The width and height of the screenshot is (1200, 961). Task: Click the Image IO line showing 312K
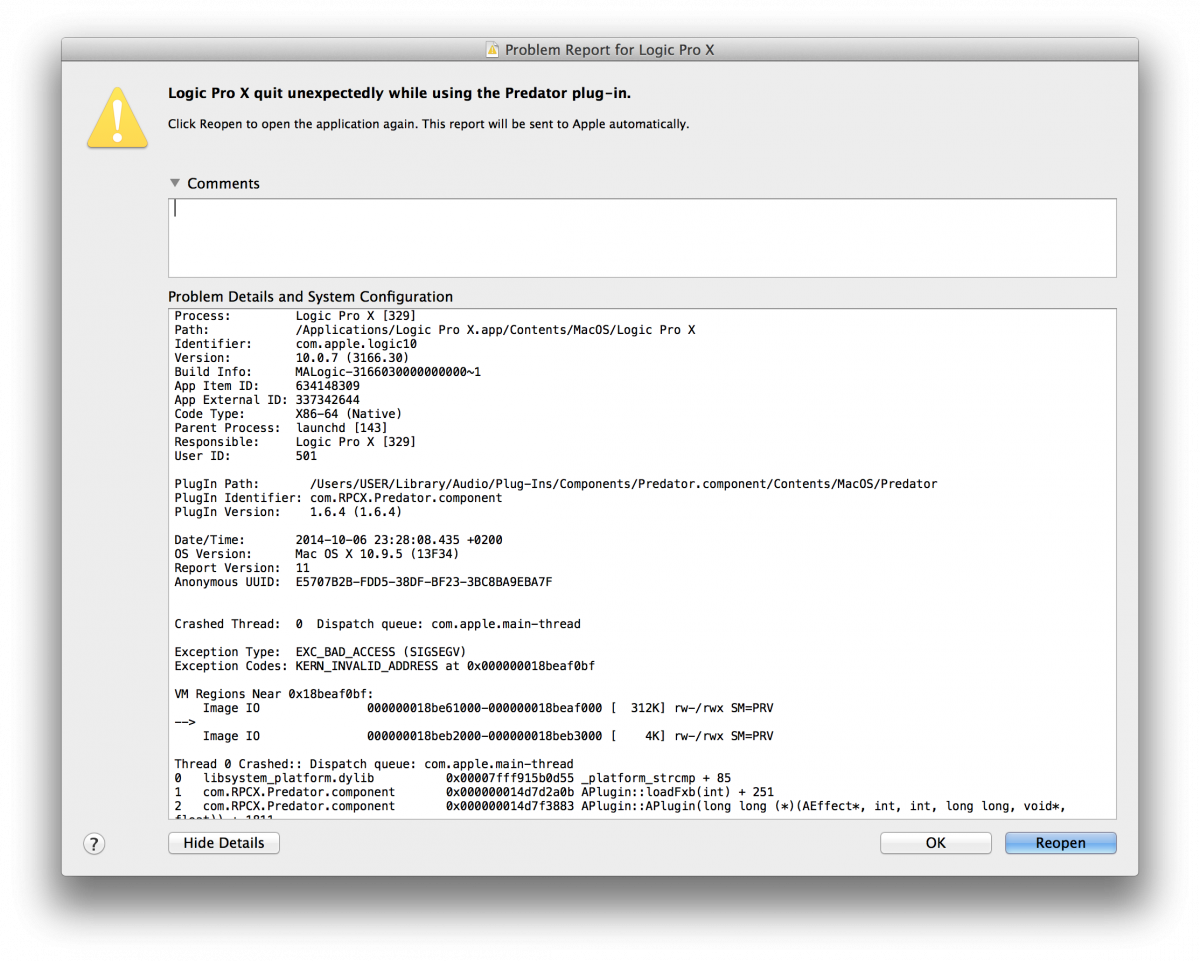(x=488, y=708)
